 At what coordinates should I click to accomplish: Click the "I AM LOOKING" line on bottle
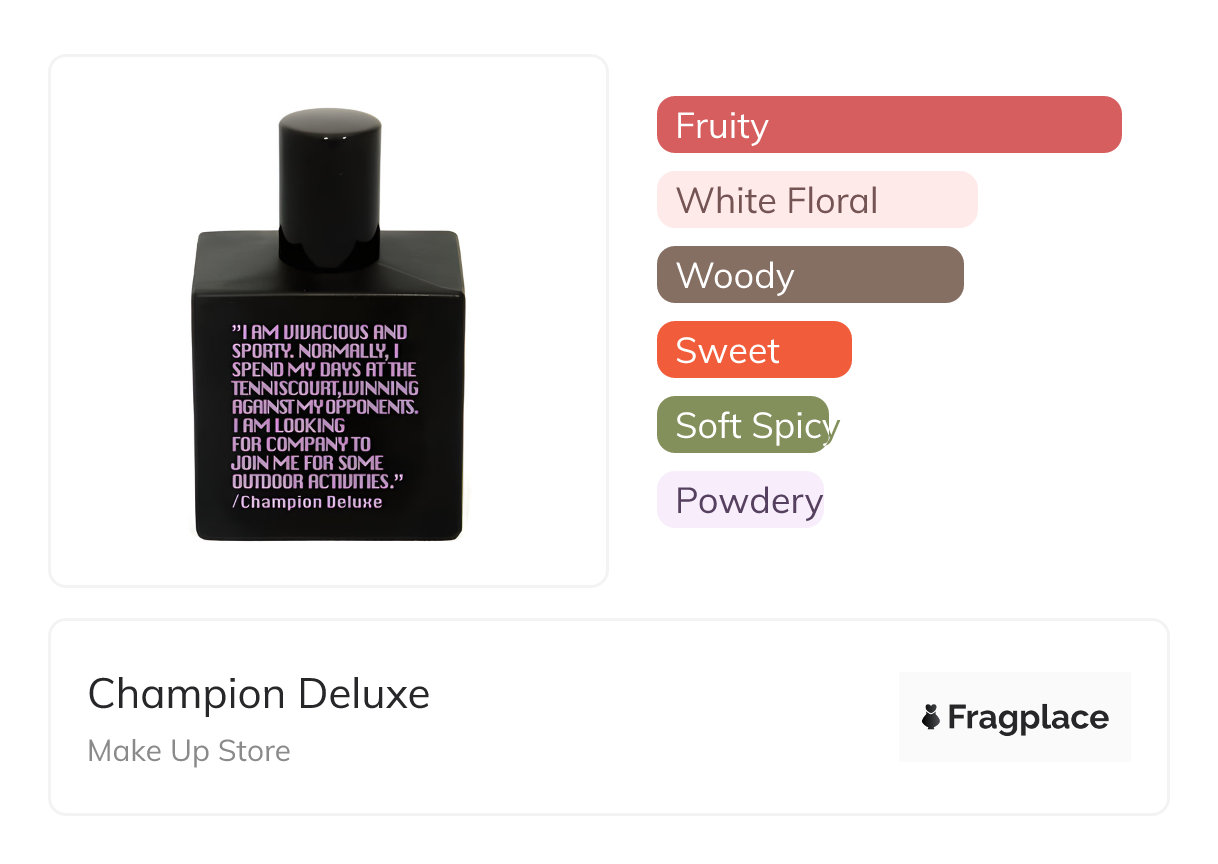pyautogui.click(x=288, y=426)
